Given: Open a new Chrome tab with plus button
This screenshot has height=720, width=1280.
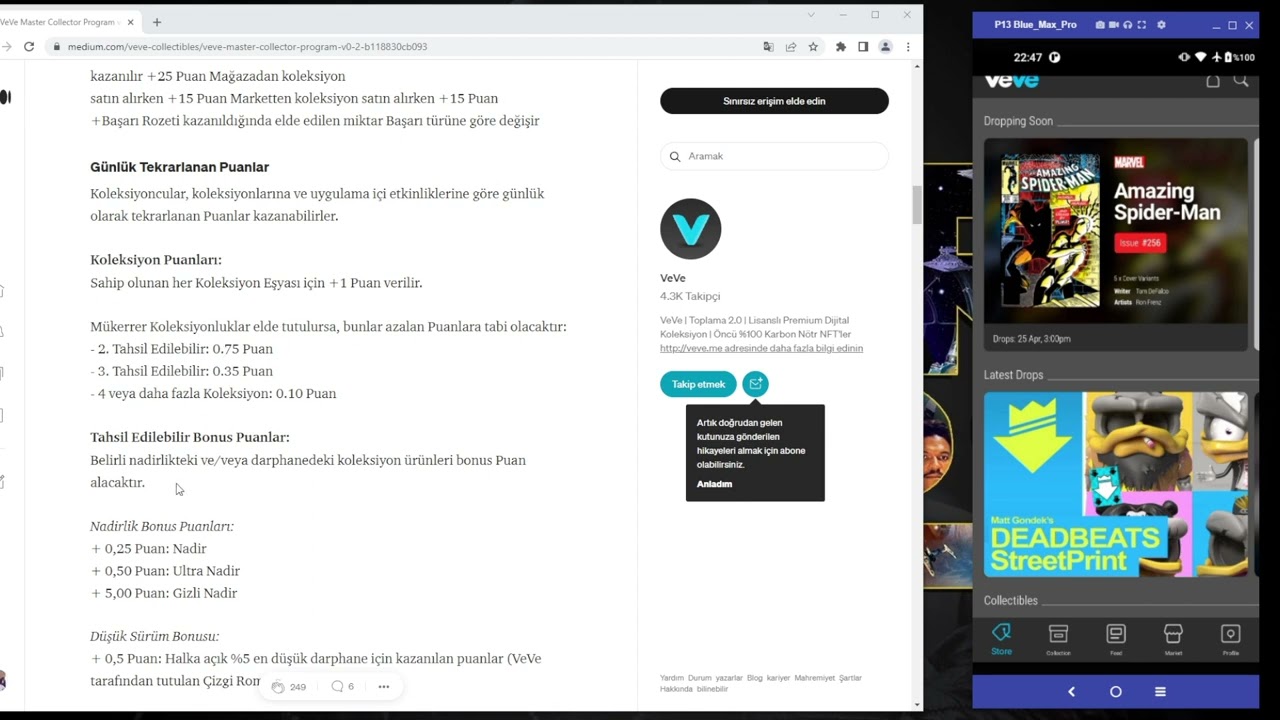Looking at the screenshot, I should point(157,22).
